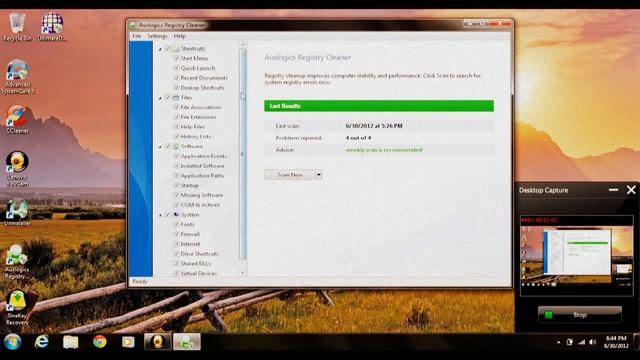Launch the CCleaner desktop shortcut

[17, 119]
